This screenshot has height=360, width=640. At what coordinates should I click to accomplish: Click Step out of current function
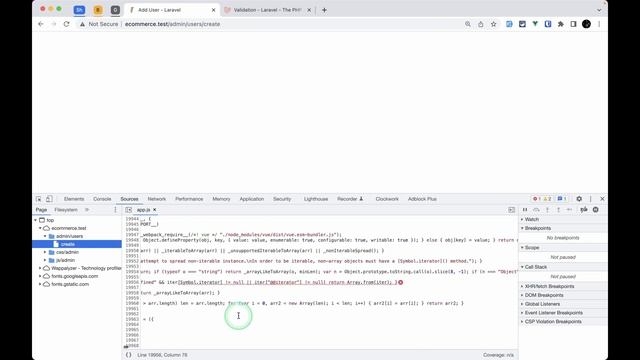tap(558, 210)
